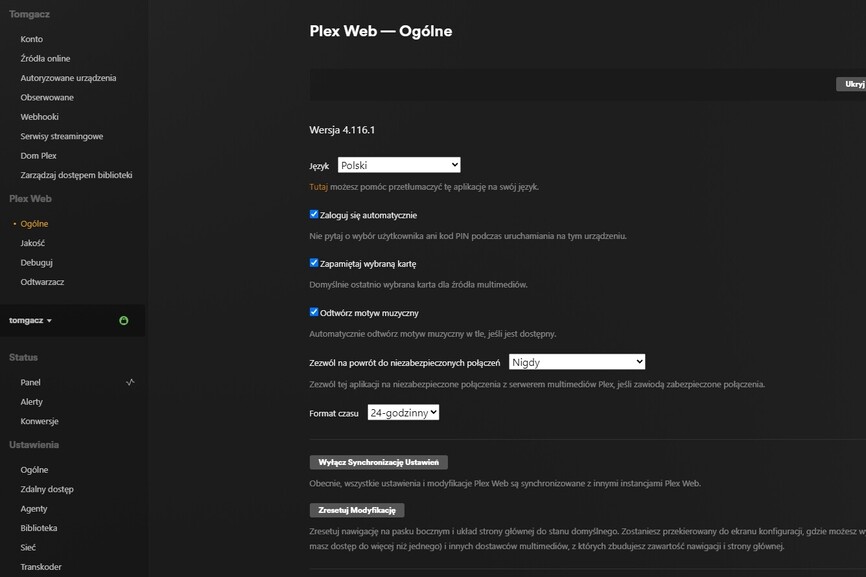Click the Ukryj button
Image resolution: width=866 pixels, height=577 pixels.
pyautogui.click(x=852, y=84)
